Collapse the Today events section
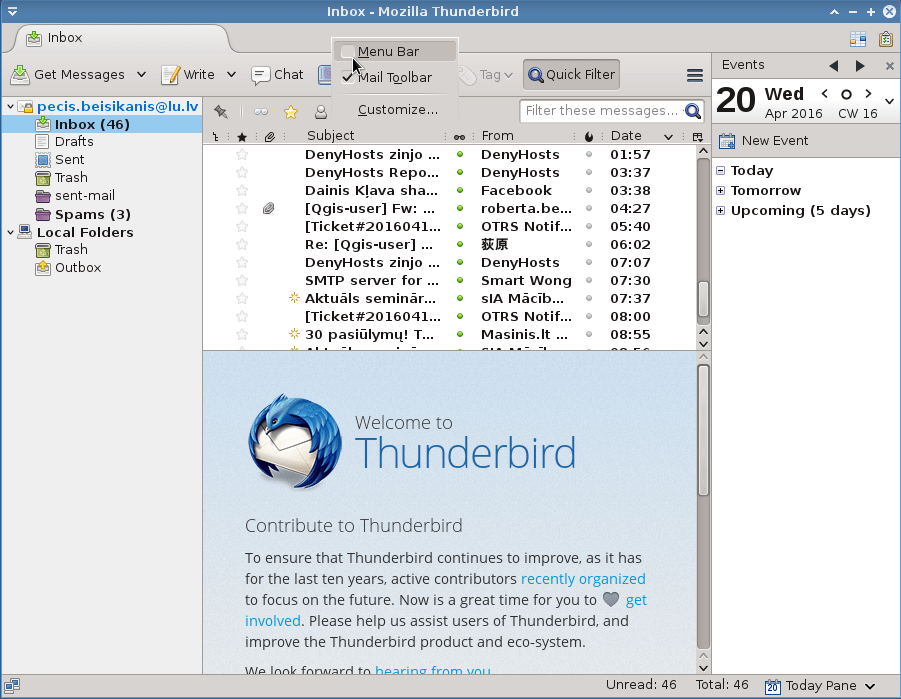The height and width of the screenshot is (699, 901). [721, 171]
